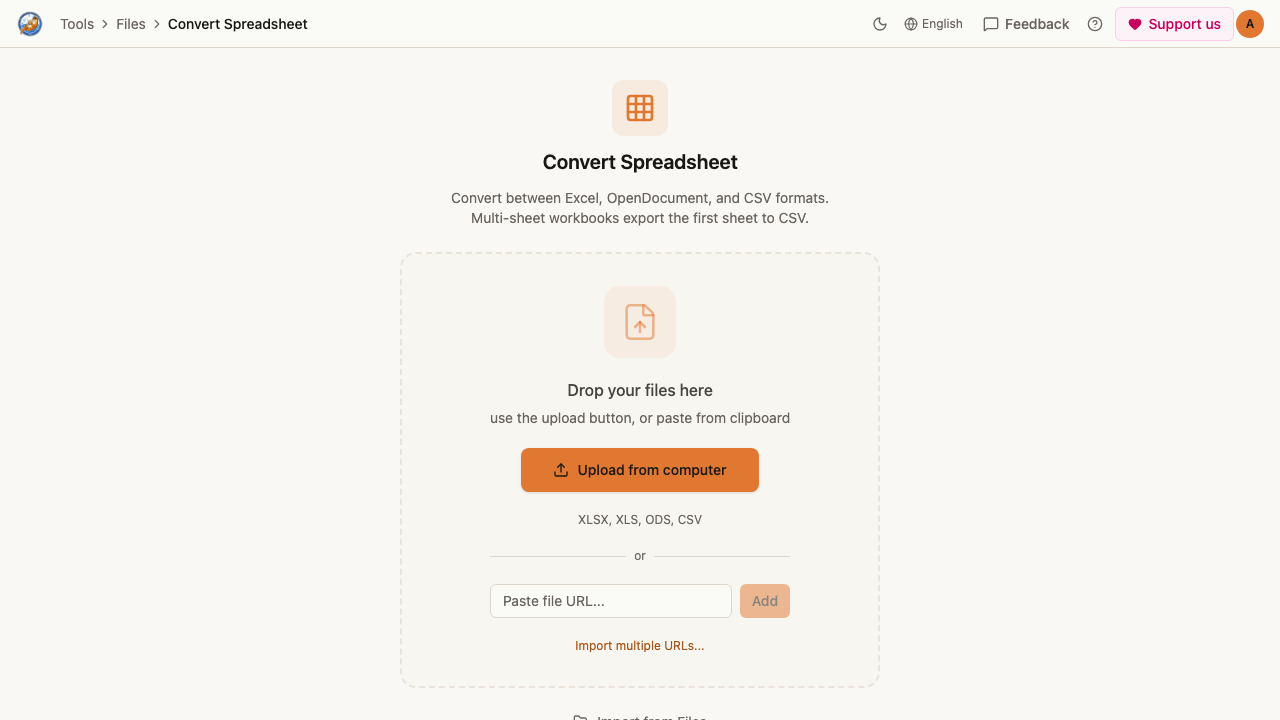Open the user avatar menu
This screenshot has height=720, width=1280.
(x=1250, y=24)
